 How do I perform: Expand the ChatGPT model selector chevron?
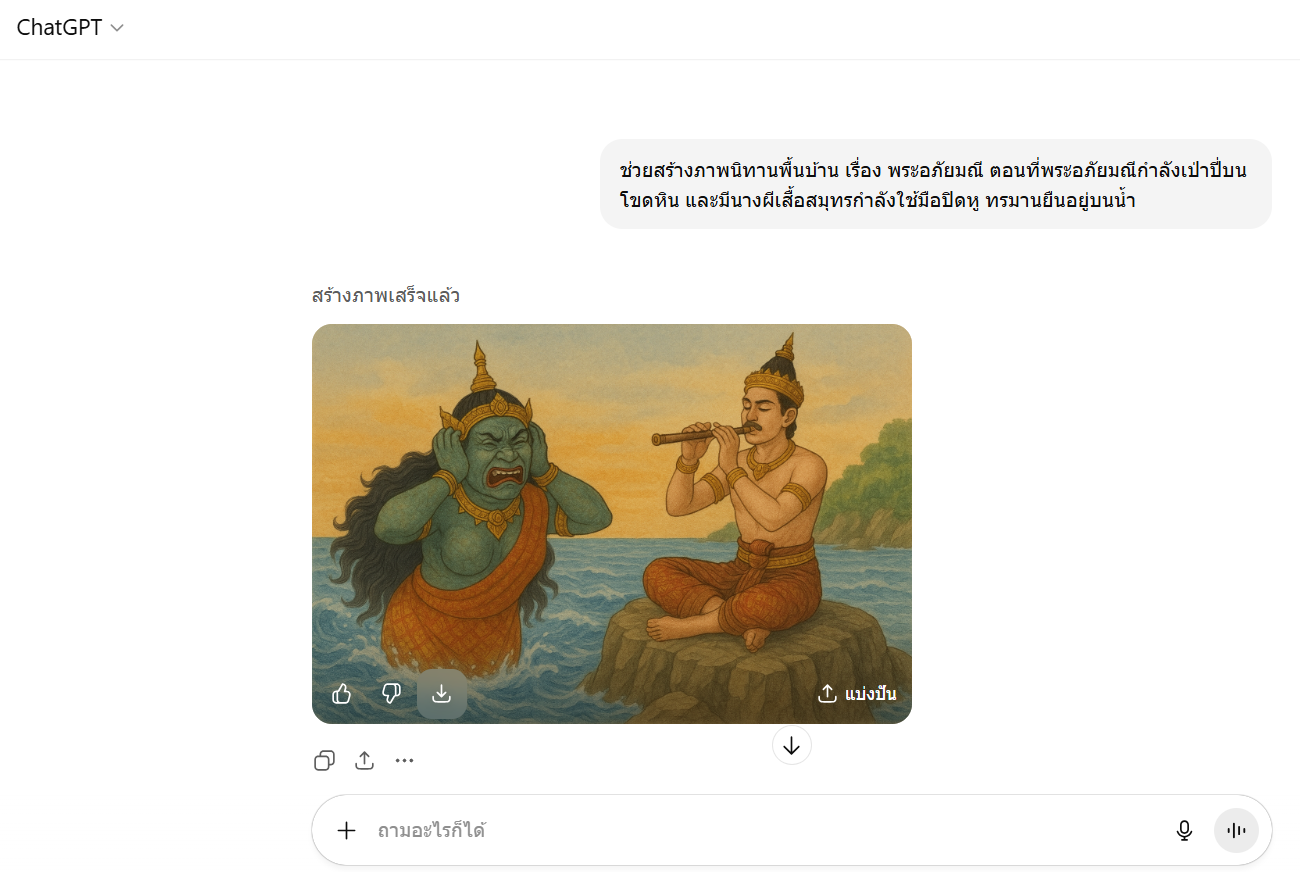[x=117, y=28]
